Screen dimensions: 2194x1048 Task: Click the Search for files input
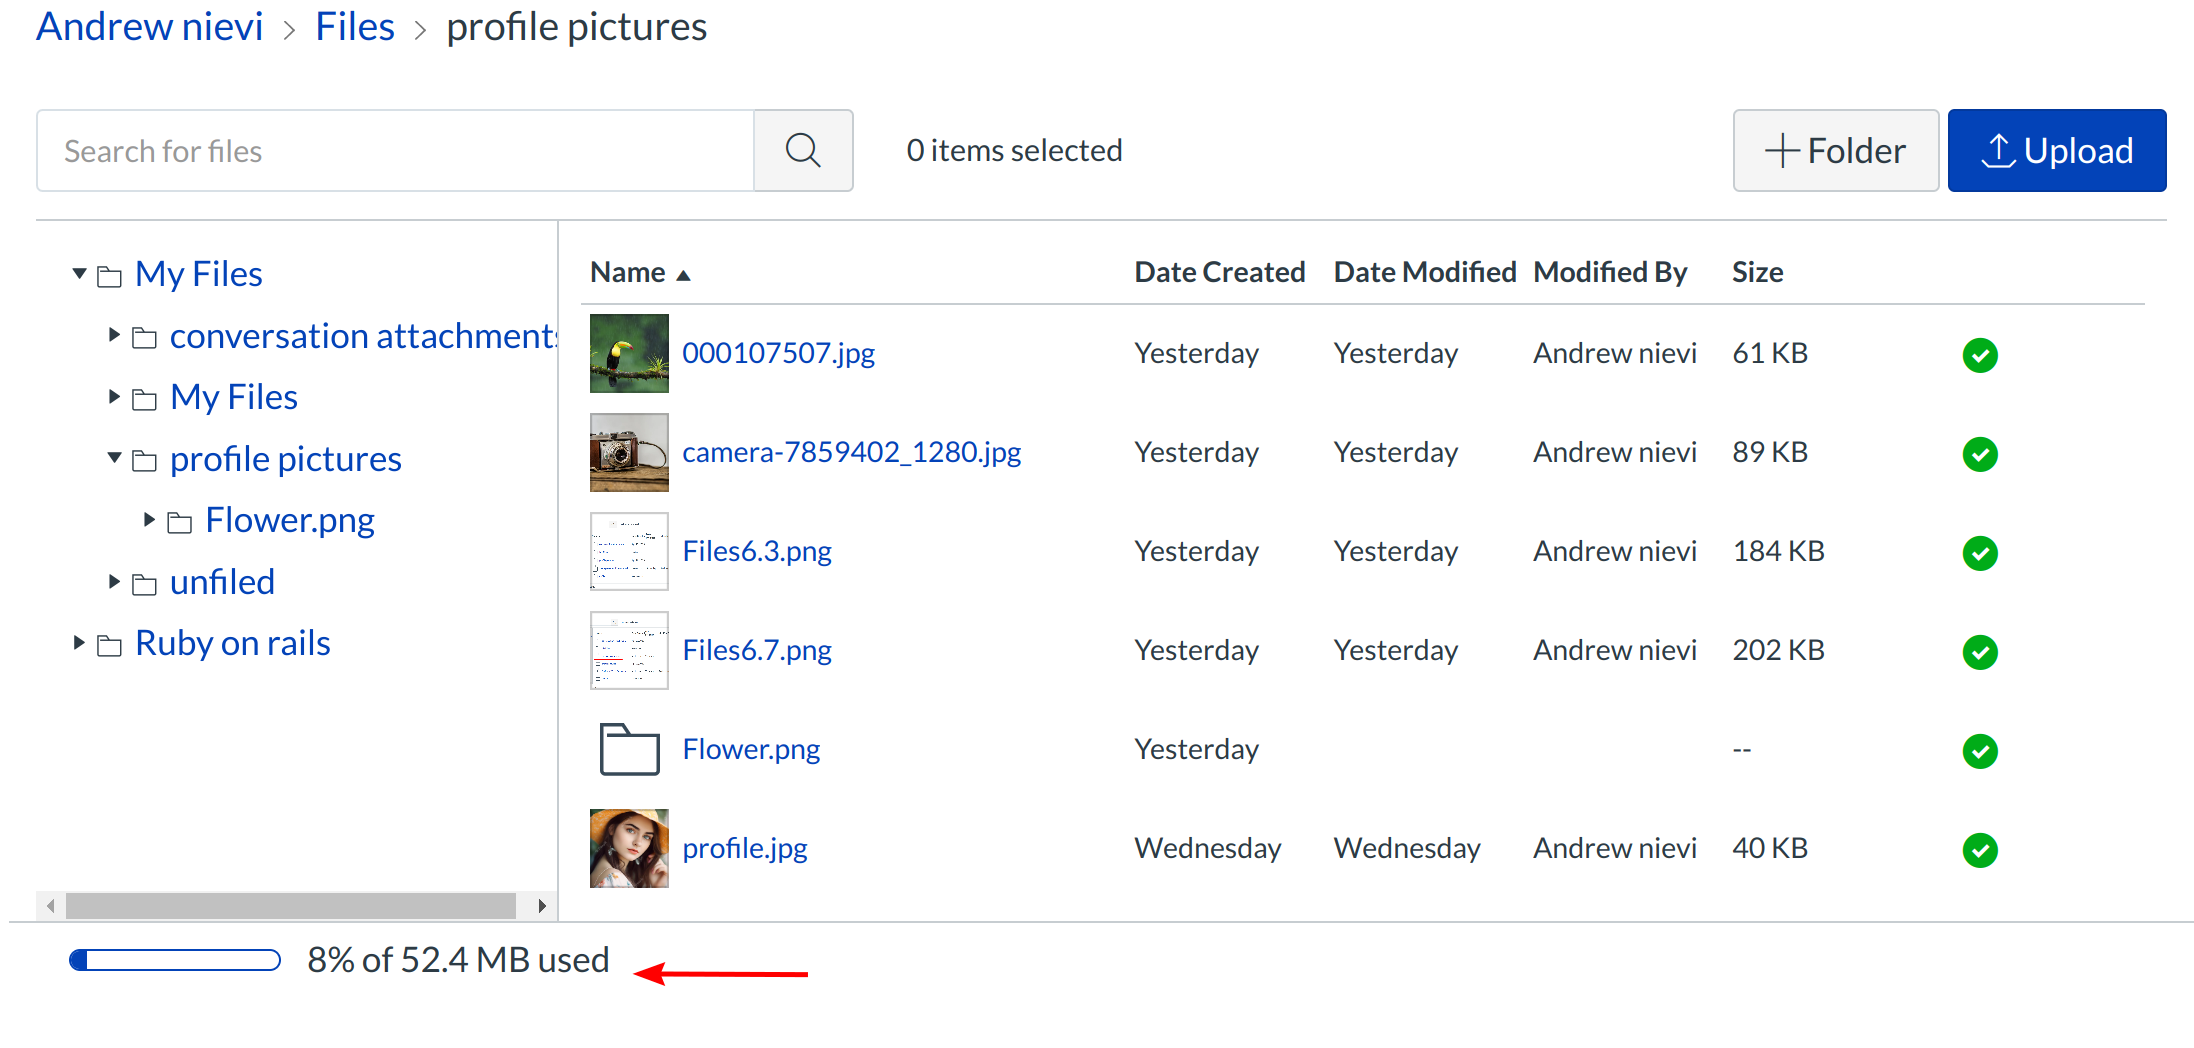[x=395, y=151]
